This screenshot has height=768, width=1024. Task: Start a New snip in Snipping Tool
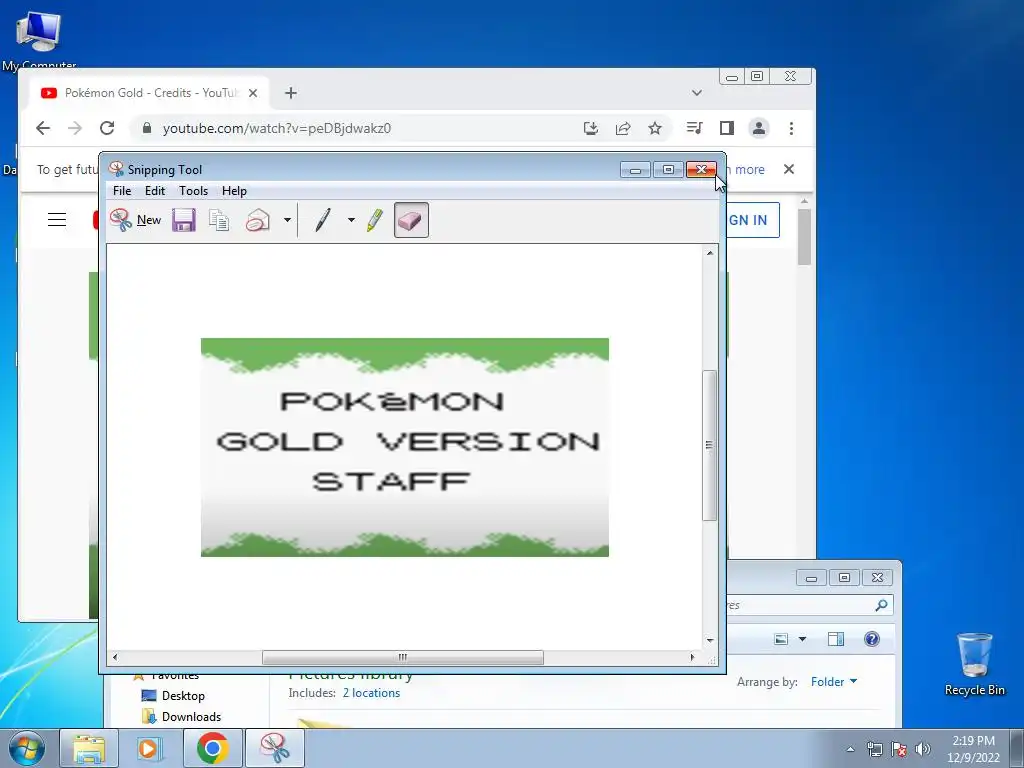click(135, 220)
